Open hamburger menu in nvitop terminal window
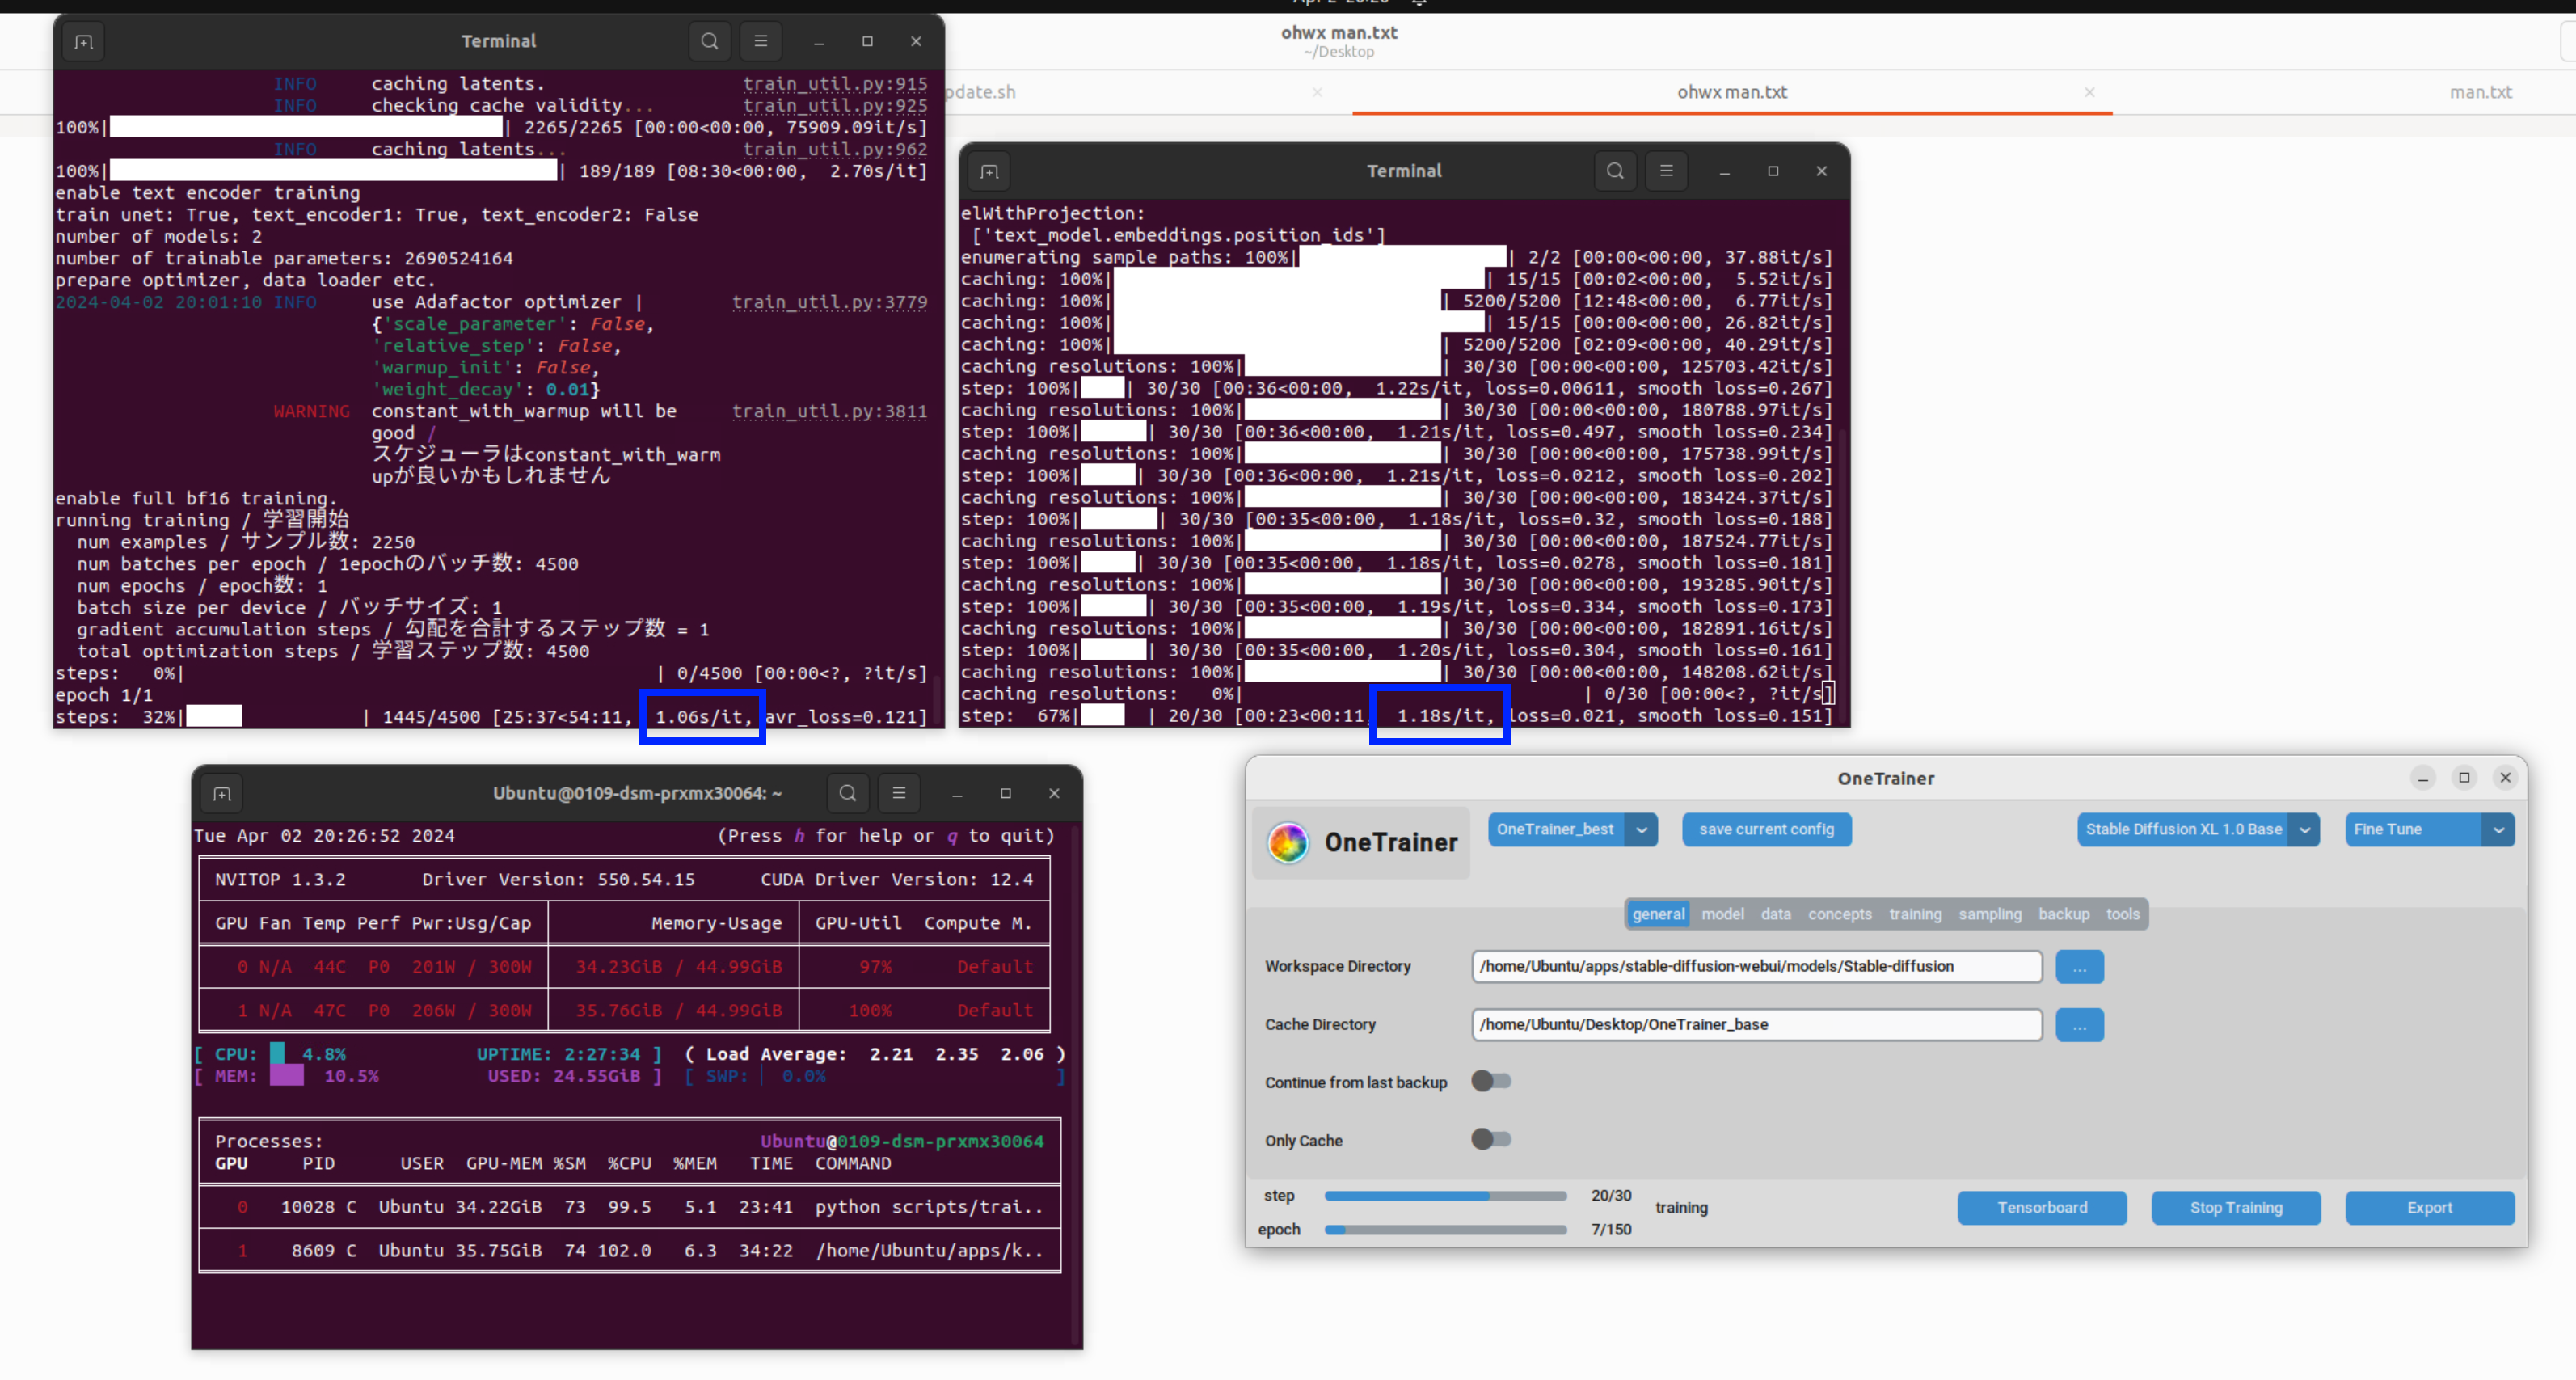 point(899,793)
